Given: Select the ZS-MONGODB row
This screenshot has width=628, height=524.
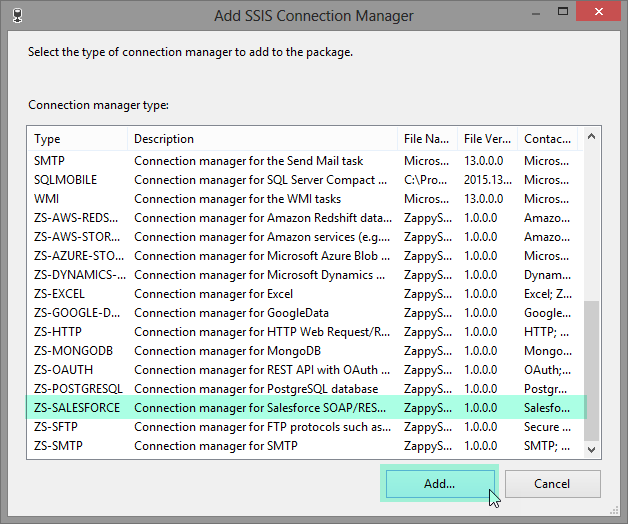Looking at the screenshot, I should 306,351.
